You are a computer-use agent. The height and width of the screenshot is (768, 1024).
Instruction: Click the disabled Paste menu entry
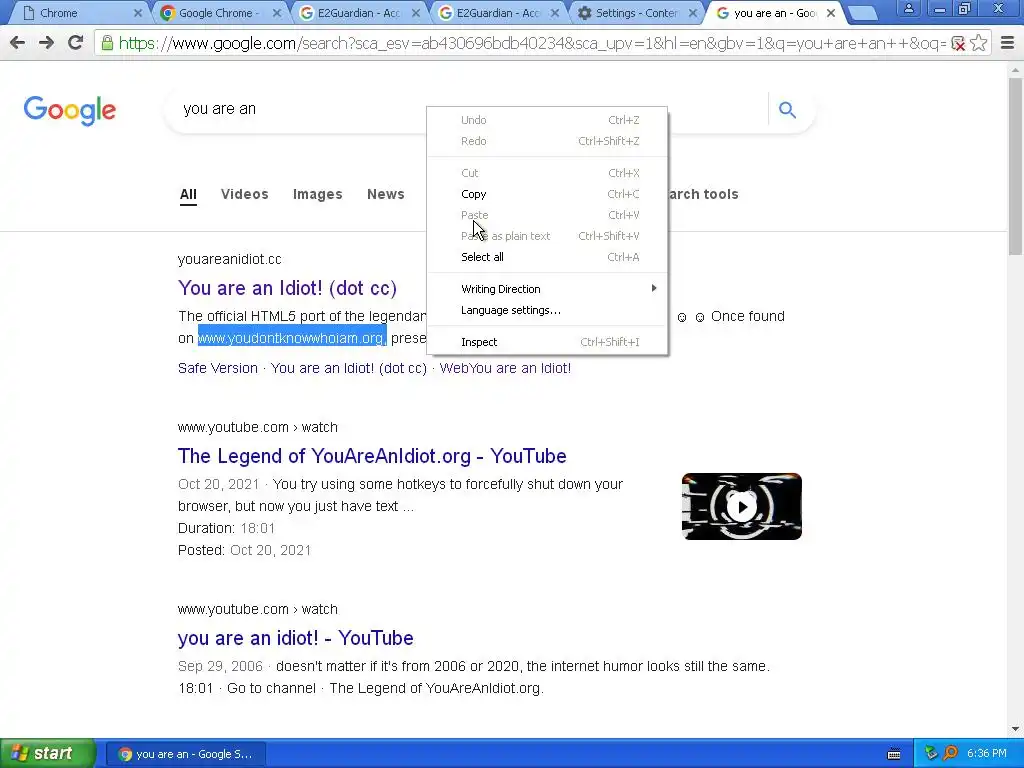tap(547, 215)
